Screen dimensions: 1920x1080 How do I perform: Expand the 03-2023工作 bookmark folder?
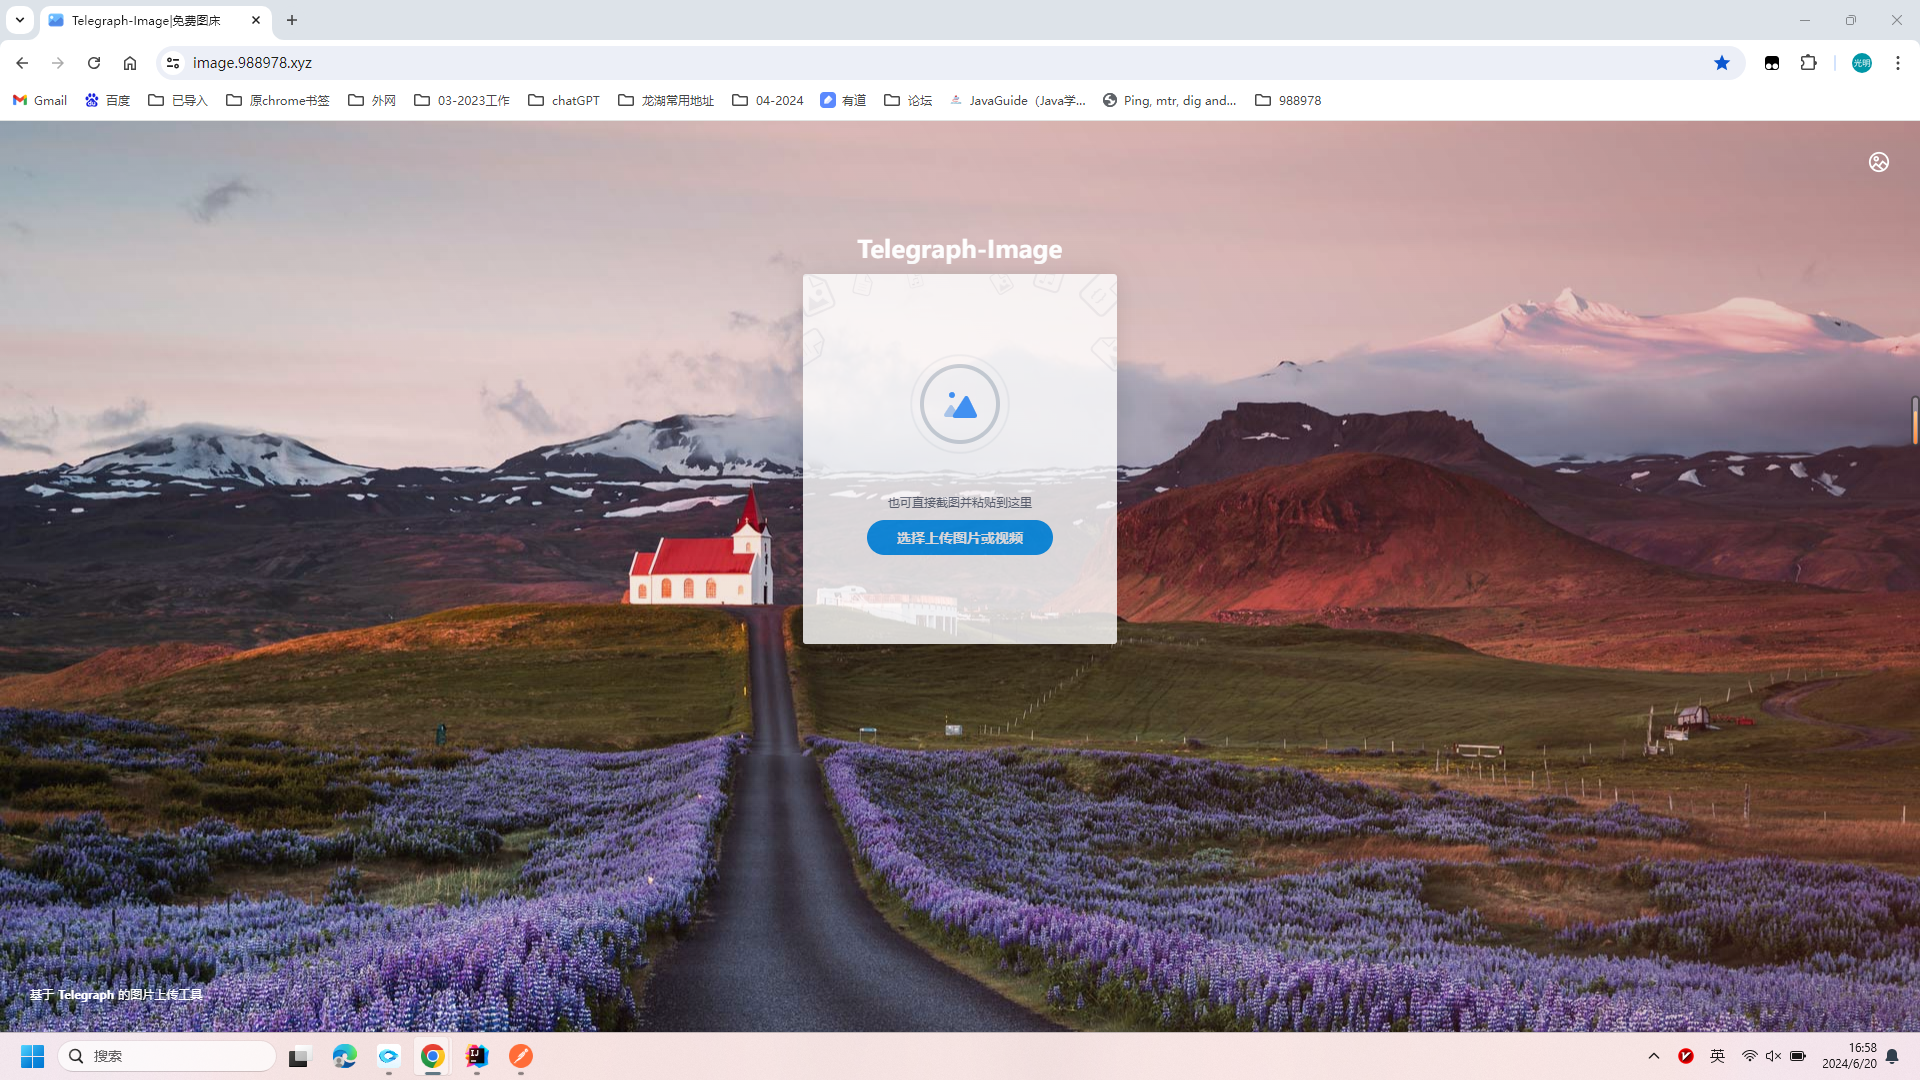[462, 100]
